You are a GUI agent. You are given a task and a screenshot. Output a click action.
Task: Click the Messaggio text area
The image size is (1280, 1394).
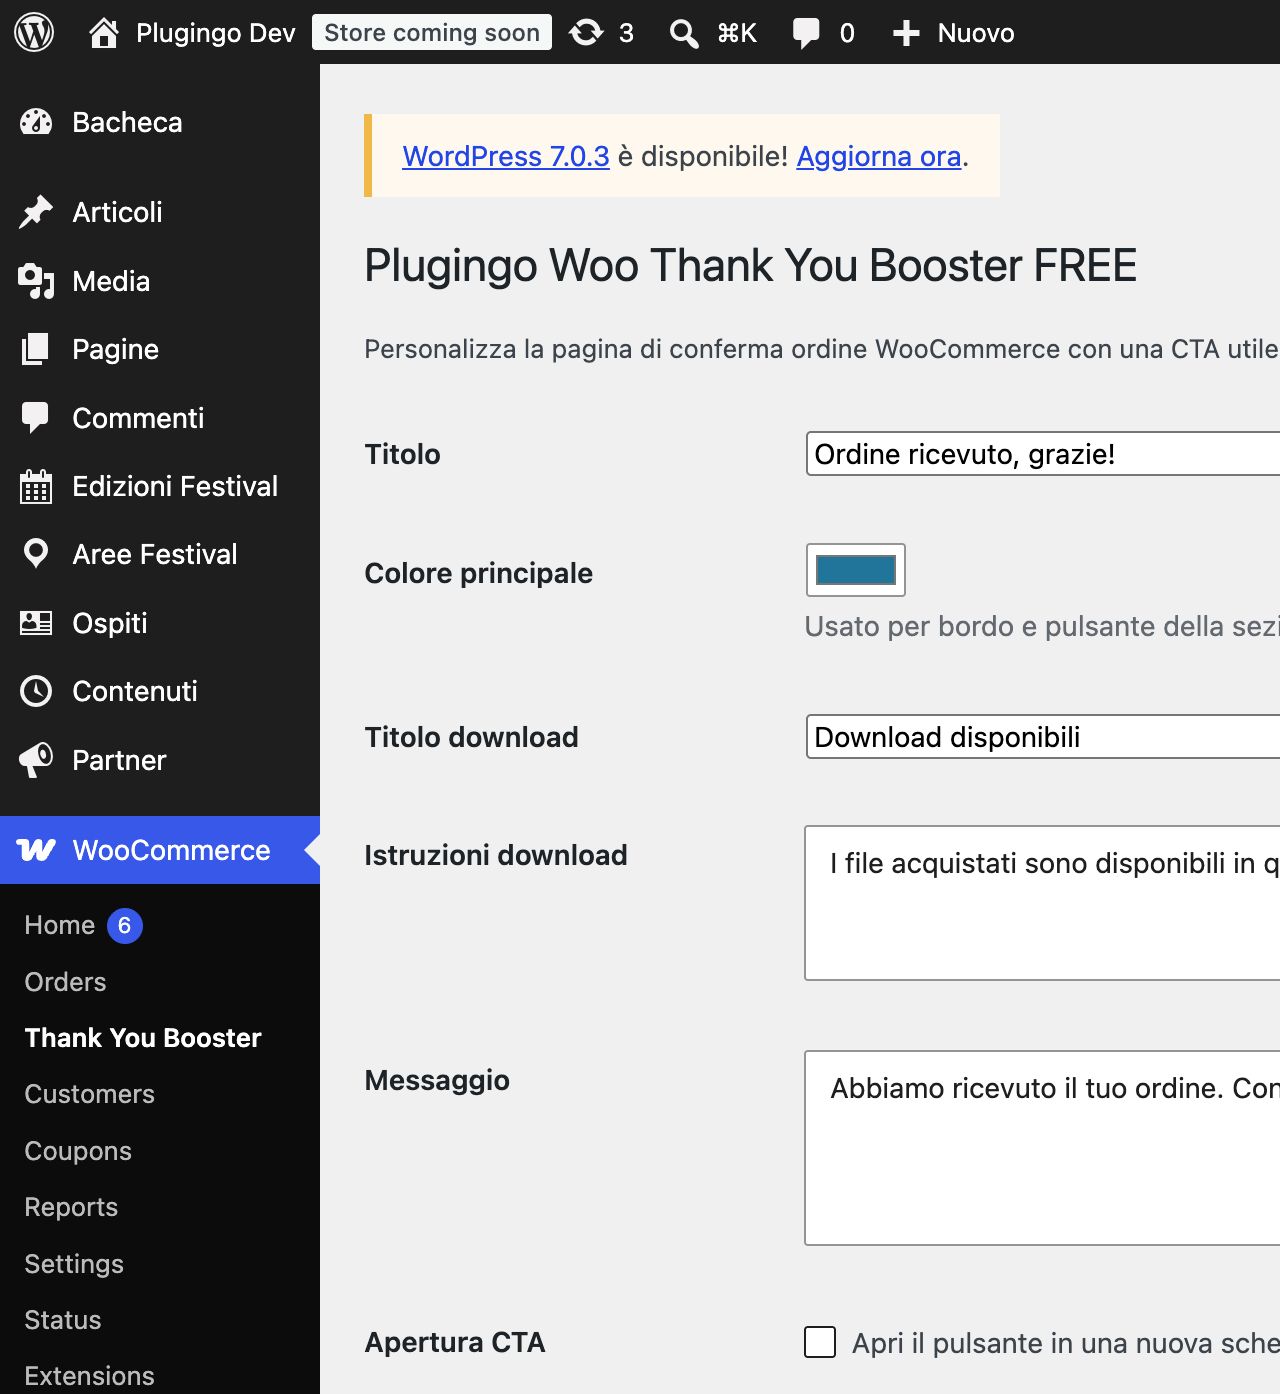click(x=1043, y=1148)
